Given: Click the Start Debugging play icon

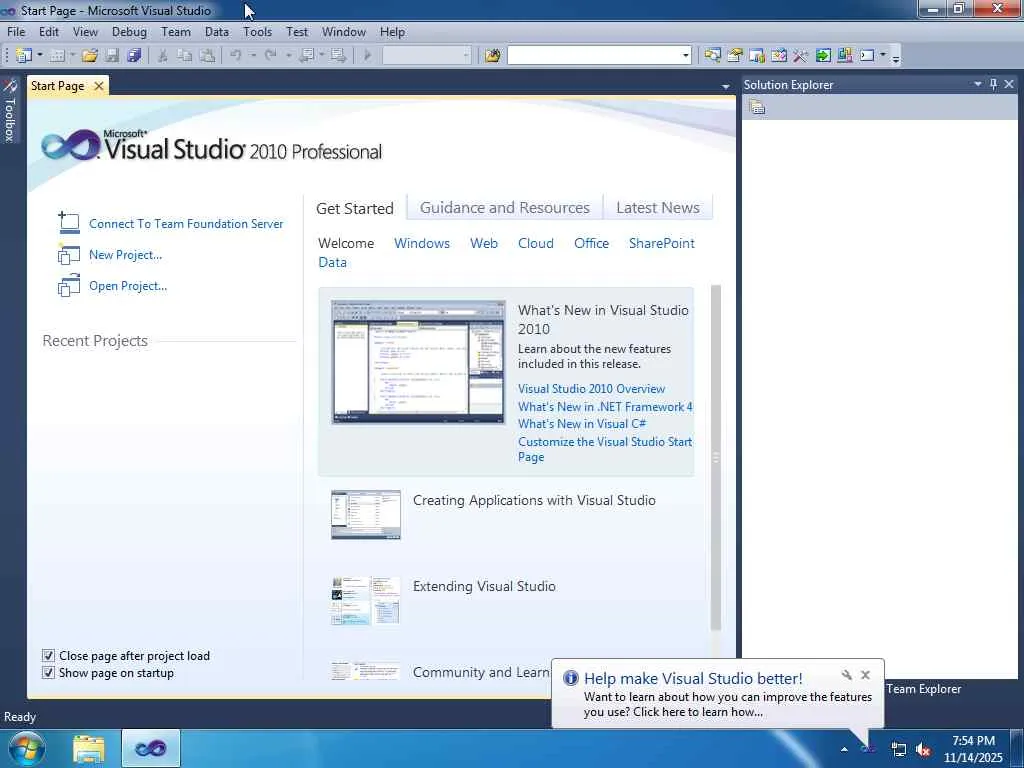Looking at the screenshot, I should coord(367,56).
